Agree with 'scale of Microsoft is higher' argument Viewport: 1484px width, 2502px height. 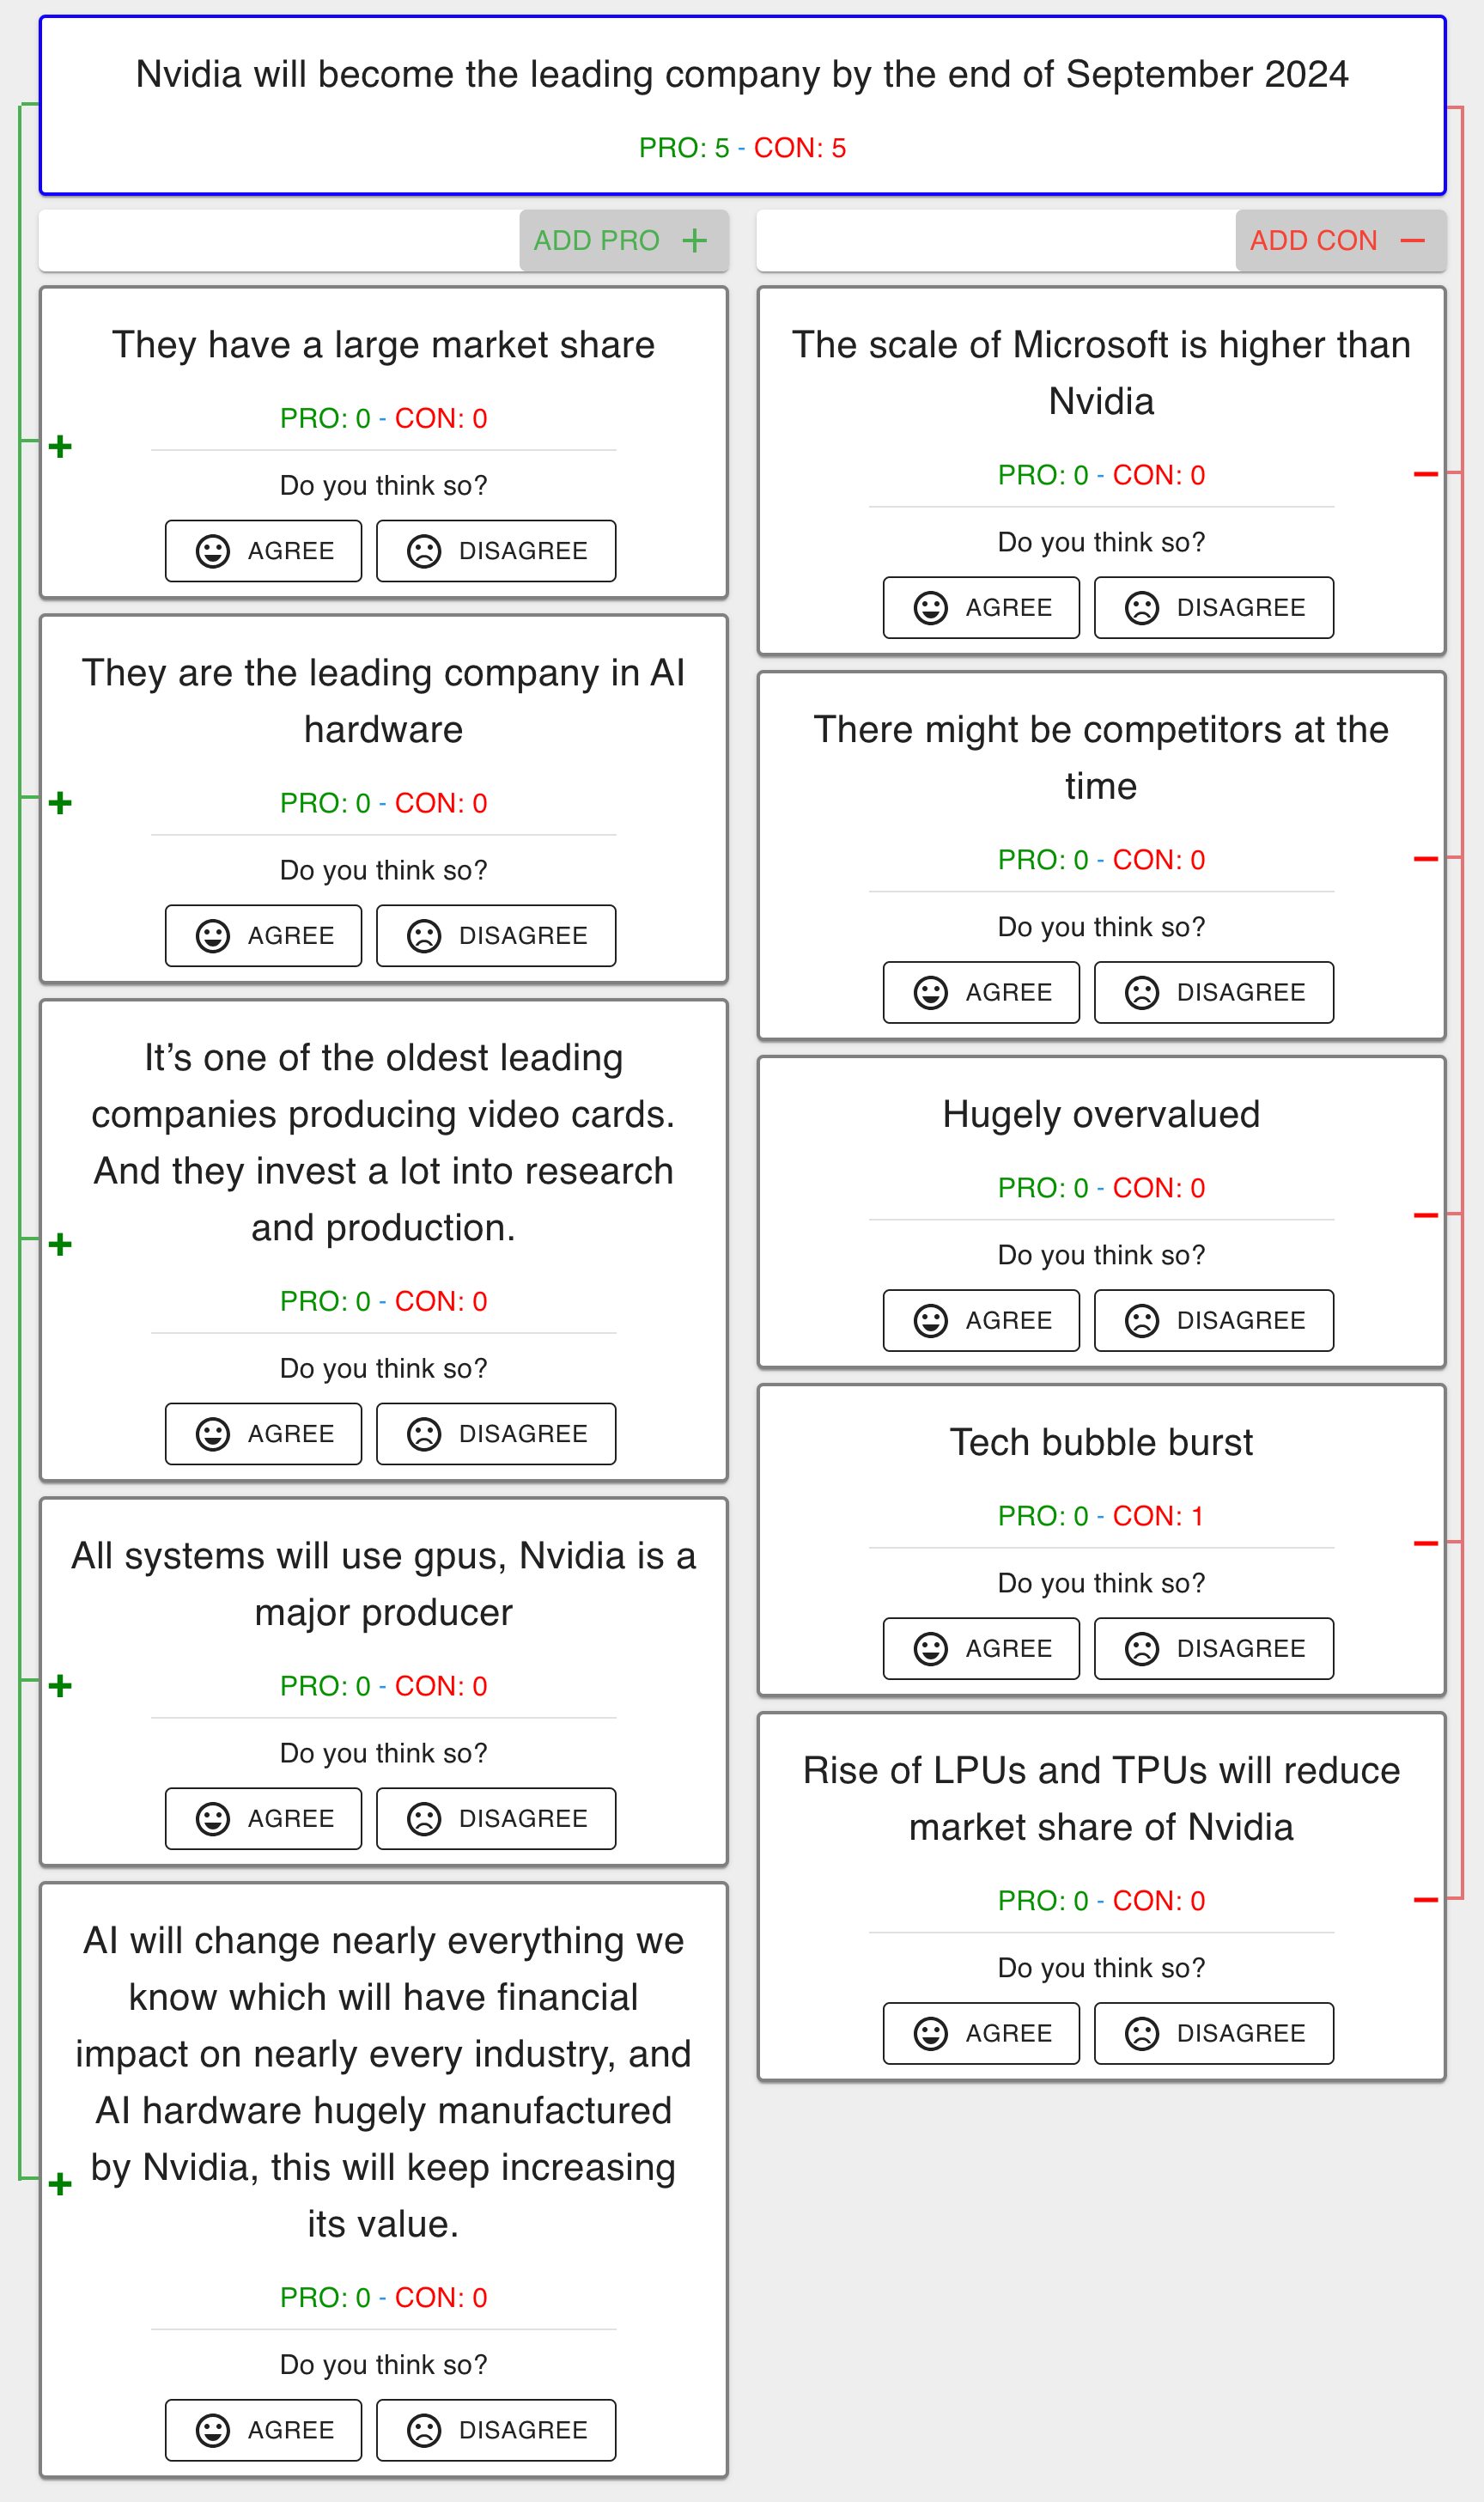(x=981, y=608)
